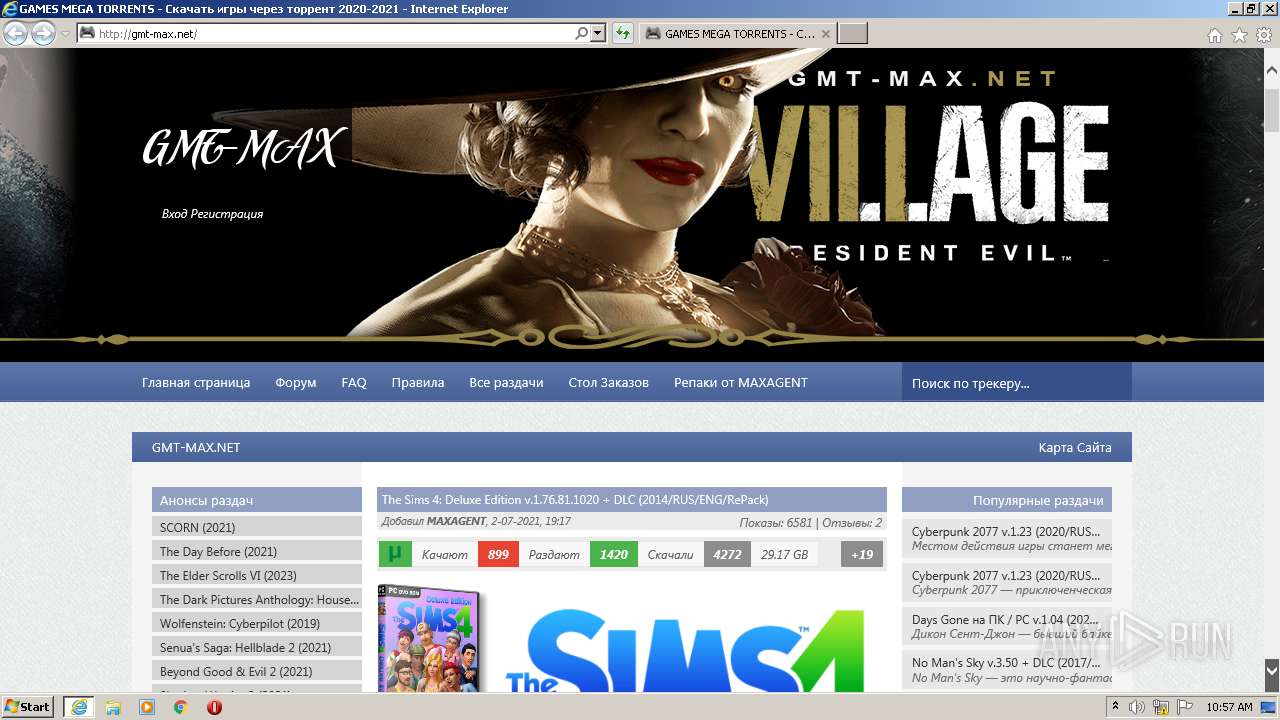The image size is (1280, 720).
Task: Open the Правила menu item
Action: click(x=418, y=382)
